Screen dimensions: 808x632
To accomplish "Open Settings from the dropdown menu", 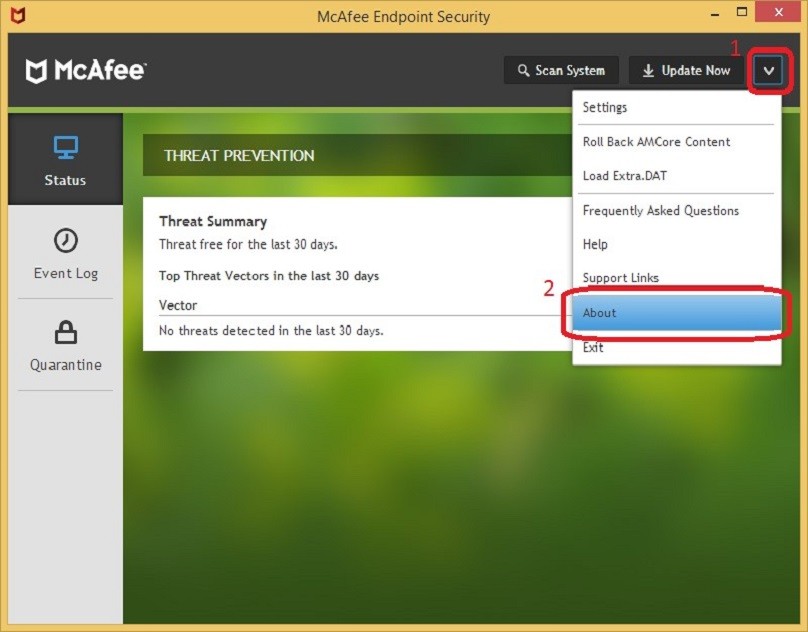I will click(x=677, y=108).
